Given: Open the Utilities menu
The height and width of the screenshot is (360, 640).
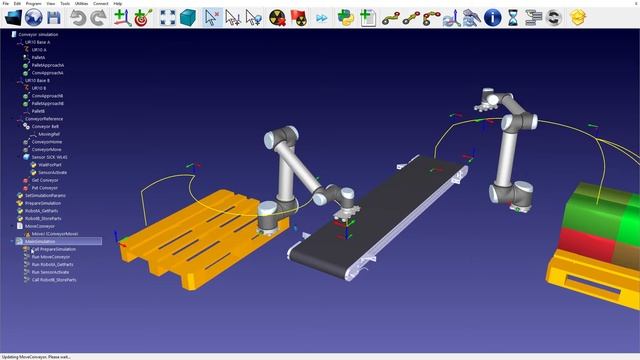Looking at the screenshot, I should pyautogui.click(x=81, y=3).
